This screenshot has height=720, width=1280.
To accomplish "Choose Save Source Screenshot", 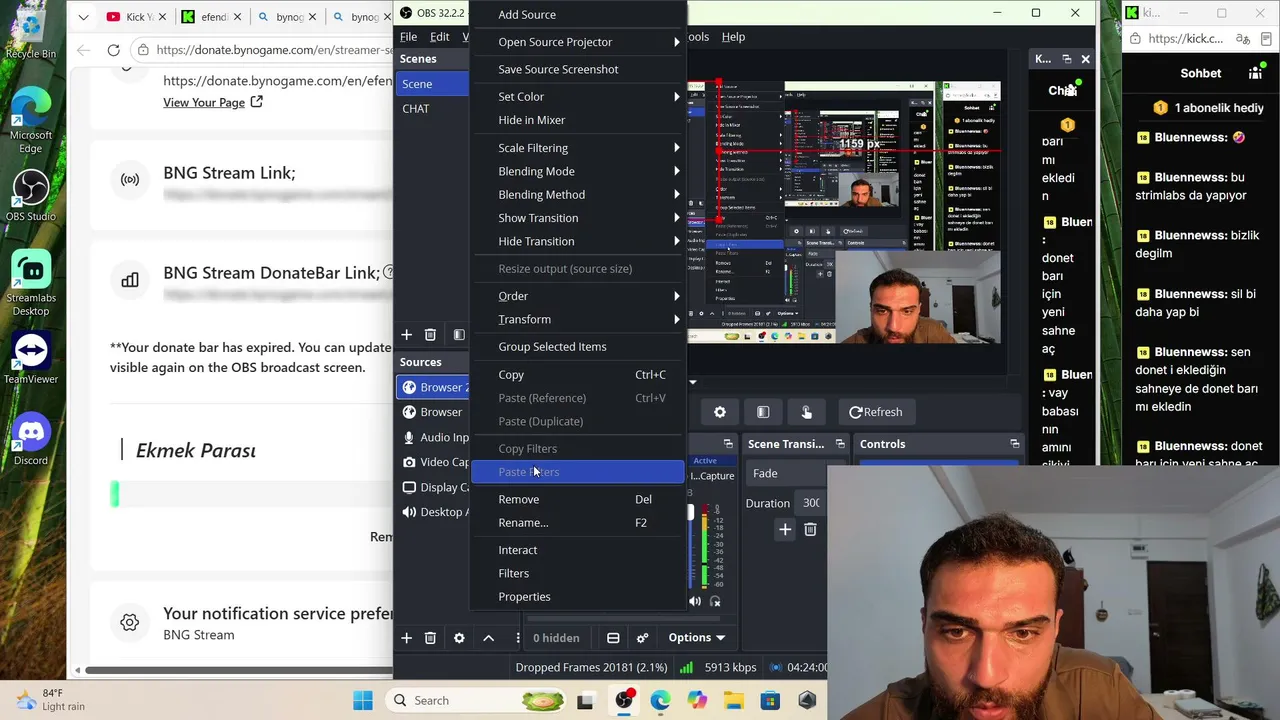I will coord(578,69).
